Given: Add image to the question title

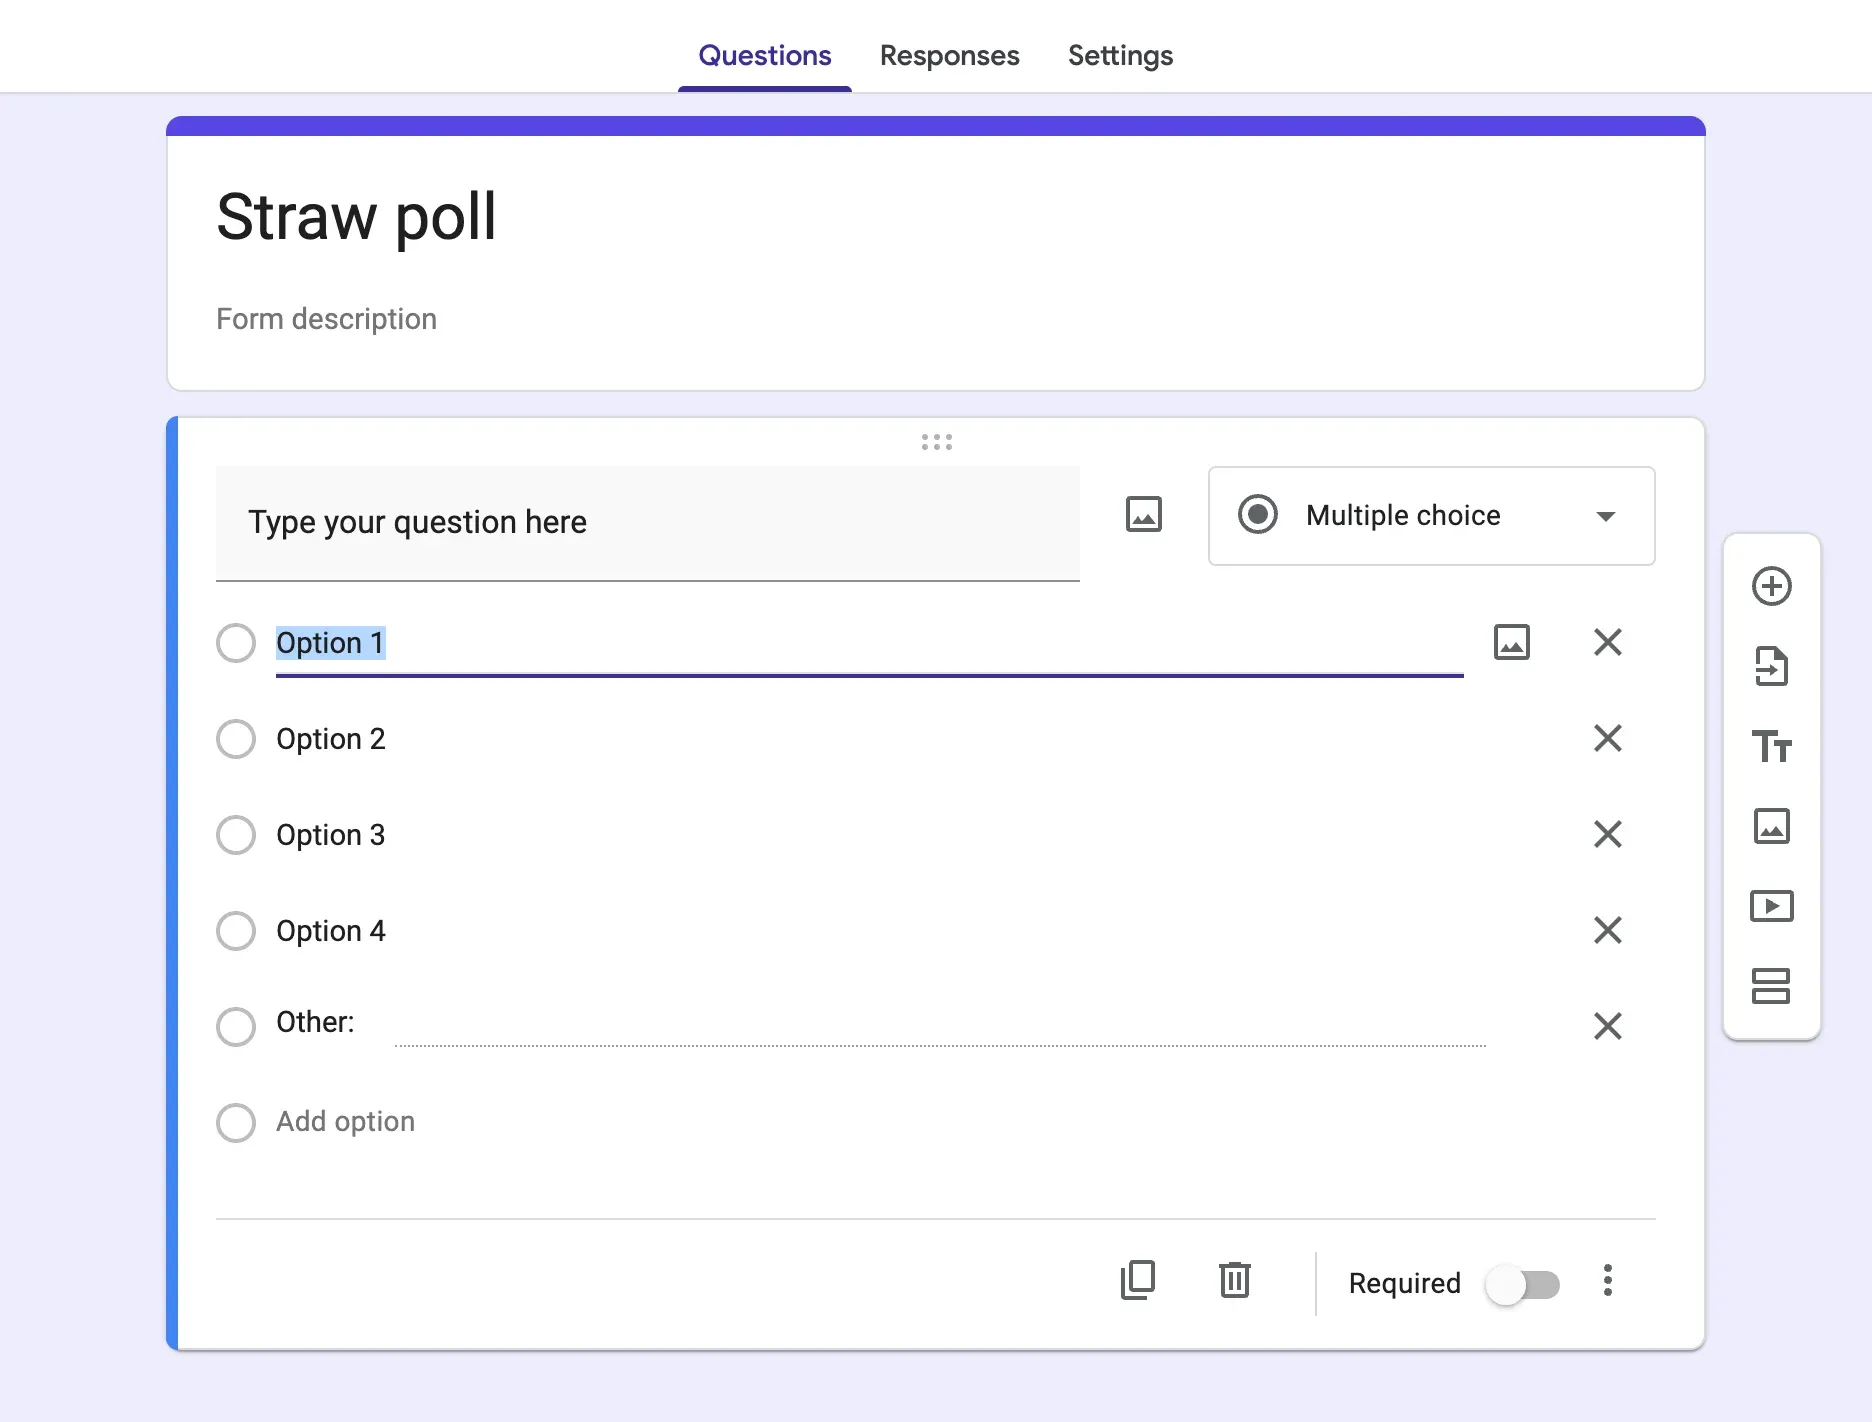Looking at the screenshot, I should 1143,515.
